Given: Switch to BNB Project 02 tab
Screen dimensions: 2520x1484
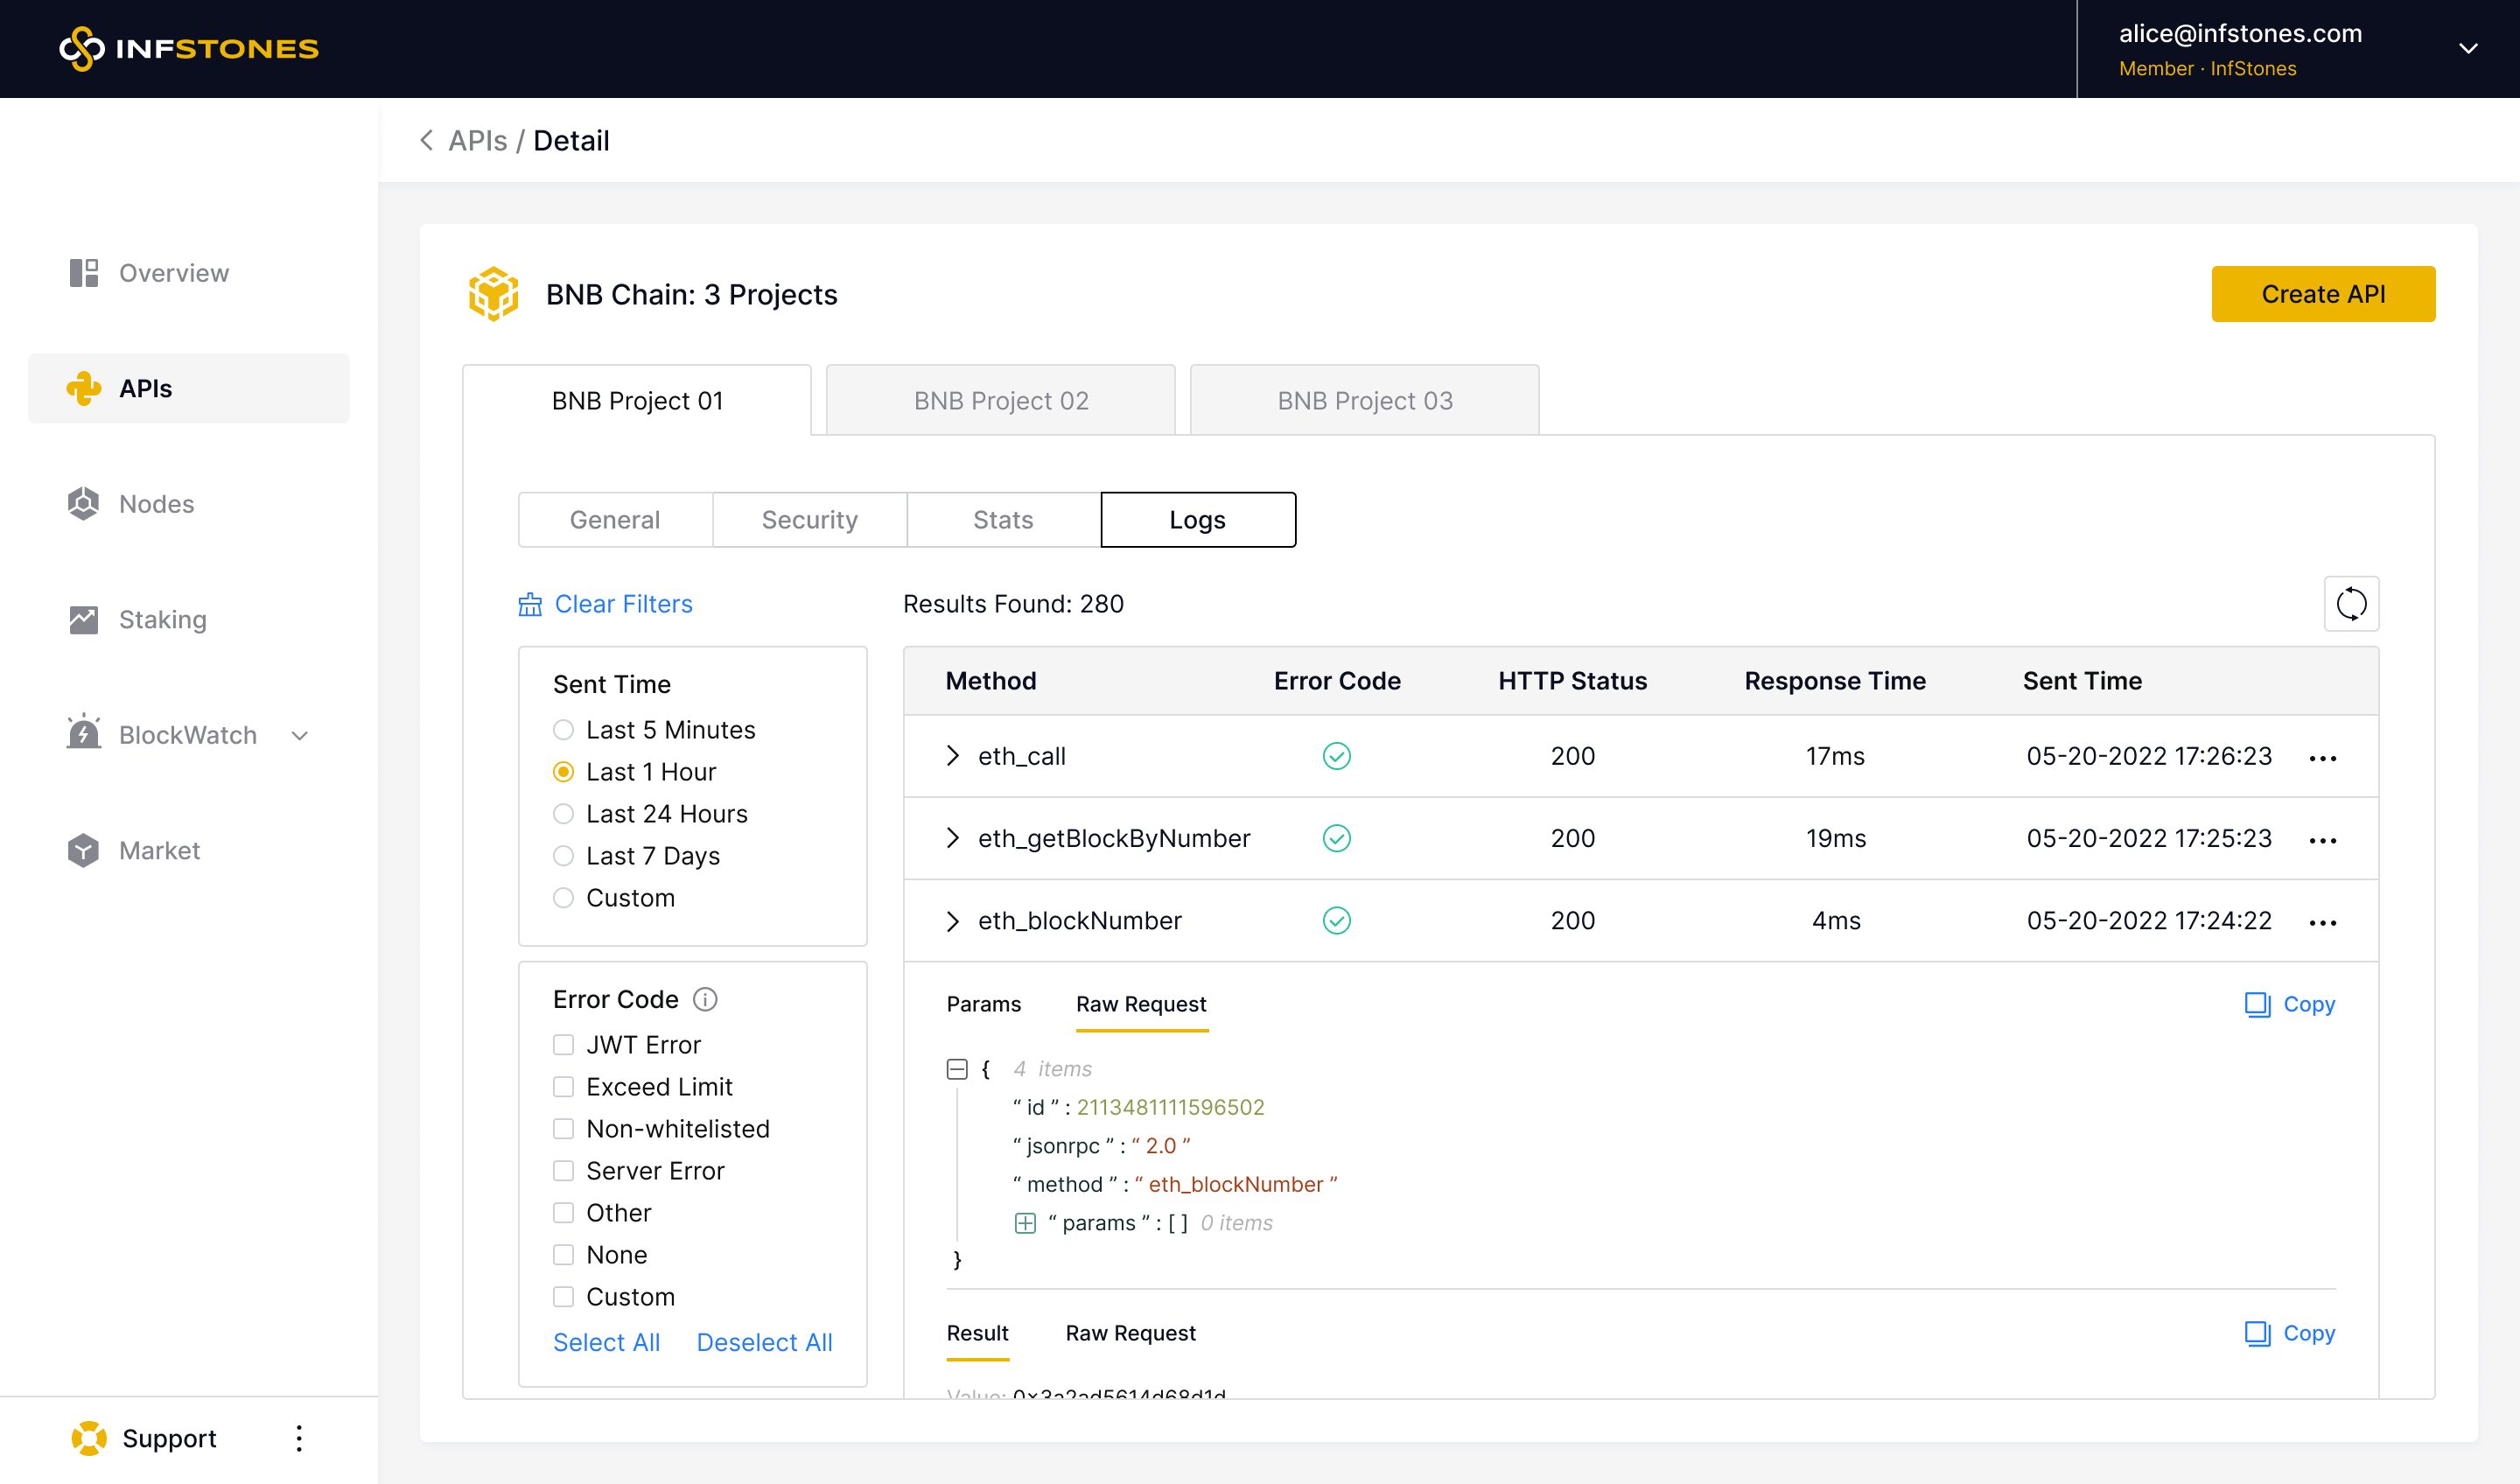Looking at the screenshot, I should click(x=1000, y=401).
